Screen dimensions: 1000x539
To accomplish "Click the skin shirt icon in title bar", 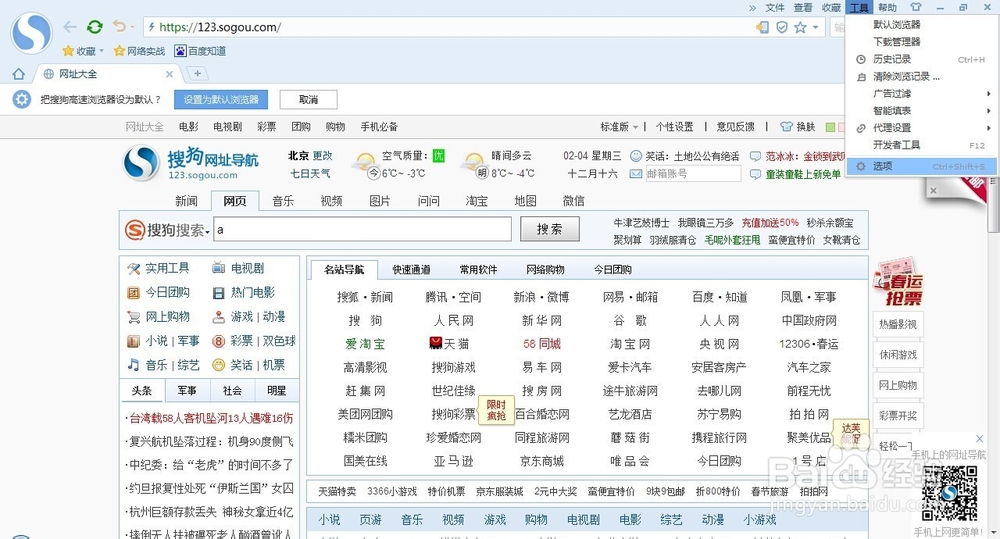I will [x=916, y=8].
